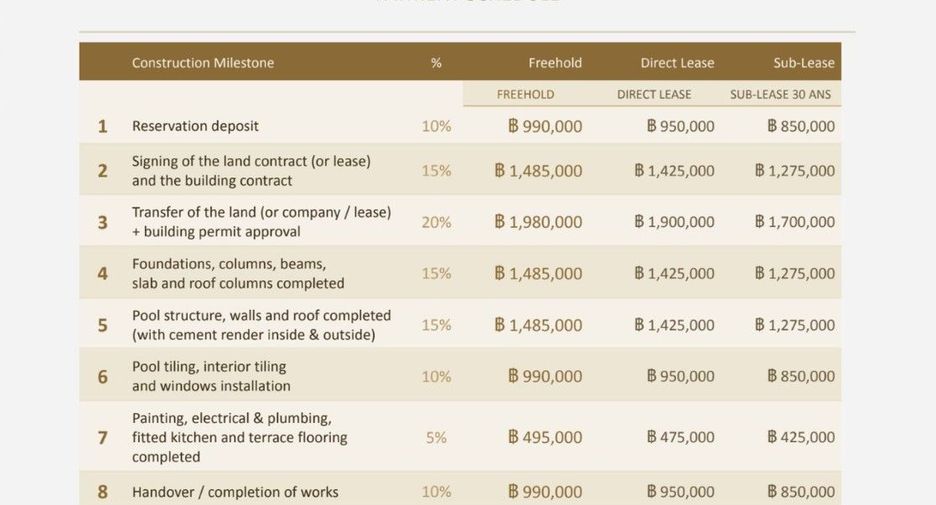
Task: Select the 20% value in row 3
Action: pyautogui.click(x=436, y=222)
